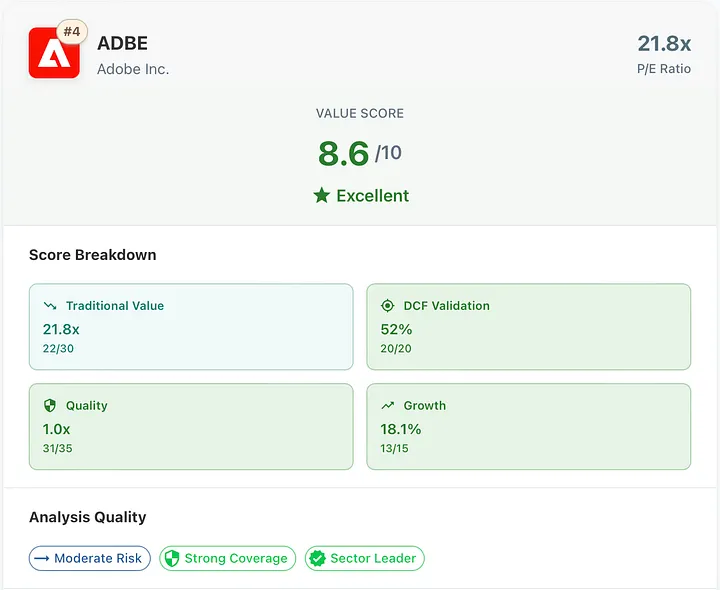The width and height of the screenshot is (720, 590).
Task: Click the shield icon in Strong Coverage
Action: 172,558
